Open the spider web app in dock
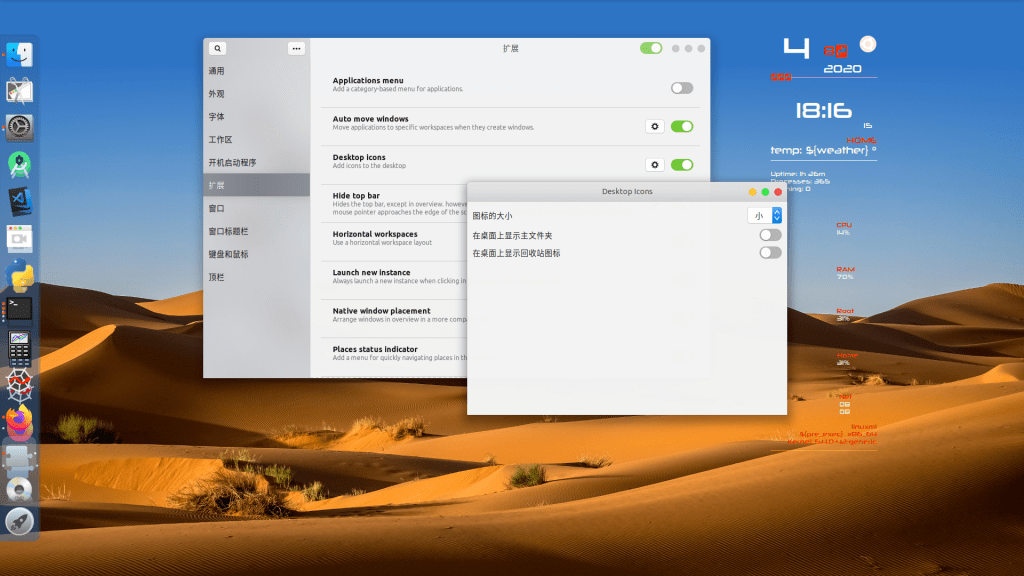The width and height of the screenshot is (1024, 576). pyautogui.click(x=19, y=385)
